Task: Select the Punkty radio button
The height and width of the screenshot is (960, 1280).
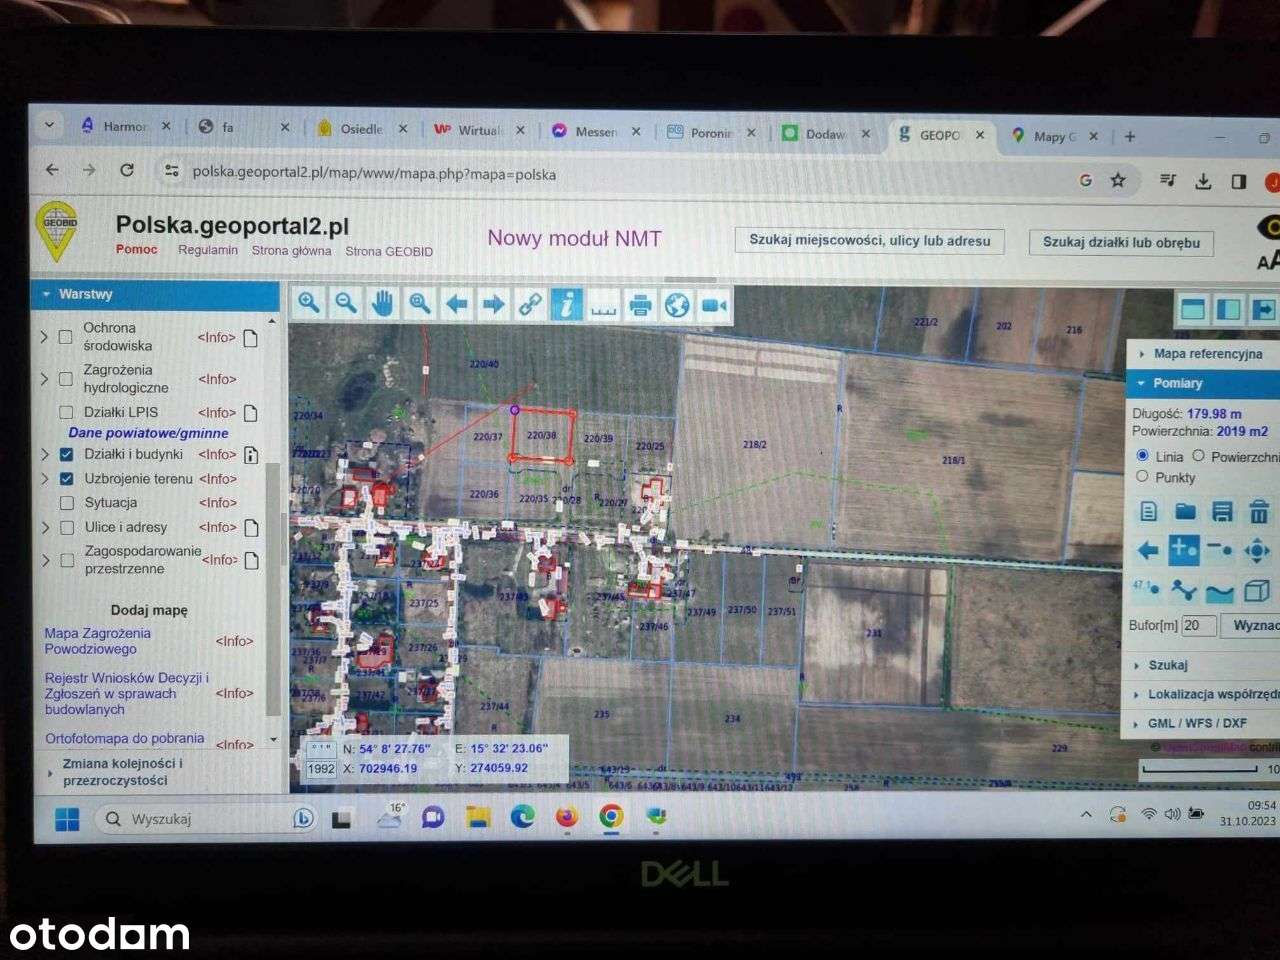Action: [1142, 477]
